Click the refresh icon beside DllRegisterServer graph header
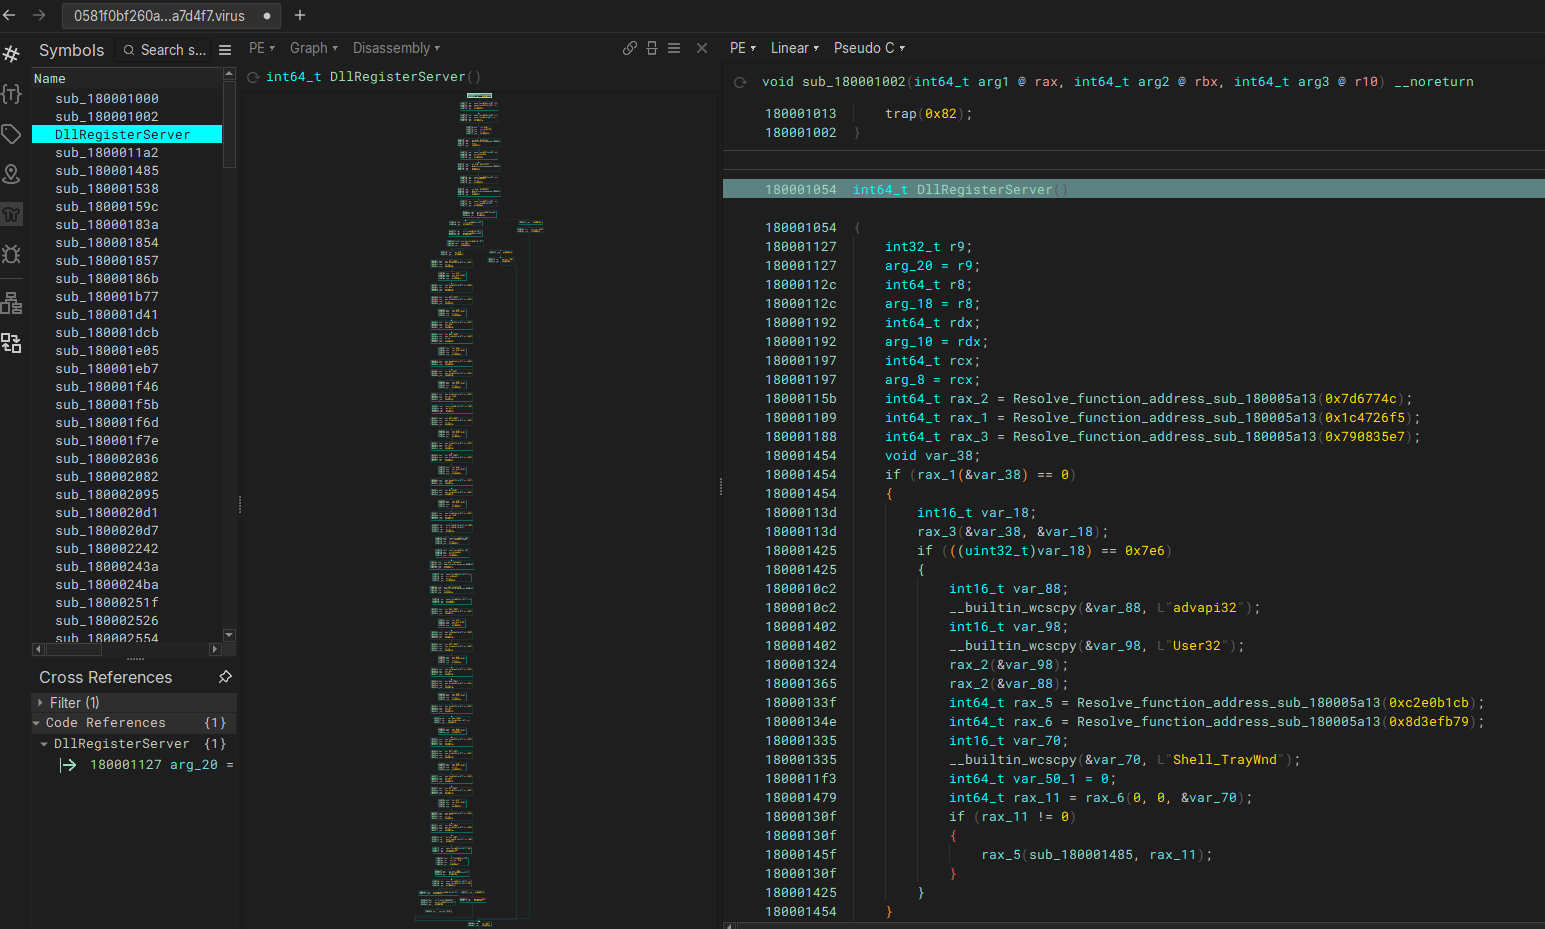The height and width of the screenshot is (929, 1545). [x=254, y=77]
